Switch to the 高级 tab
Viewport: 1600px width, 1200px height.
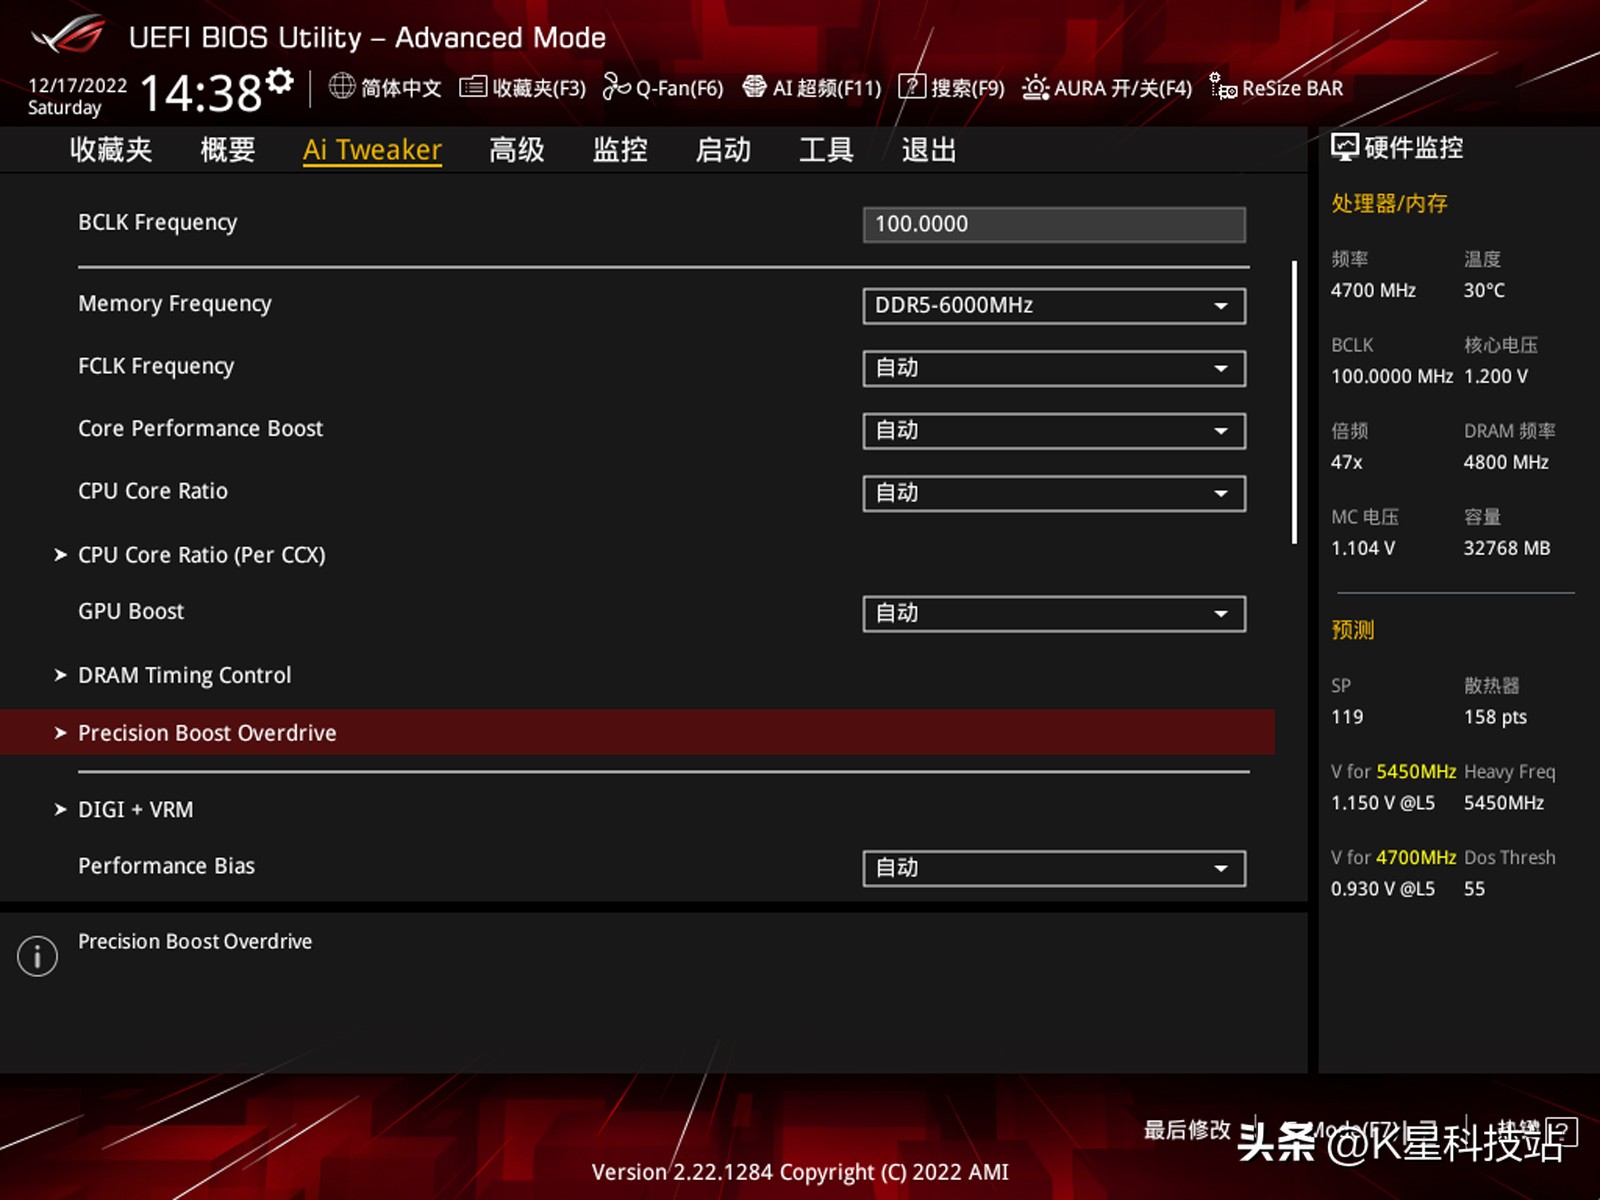(516, 150)
